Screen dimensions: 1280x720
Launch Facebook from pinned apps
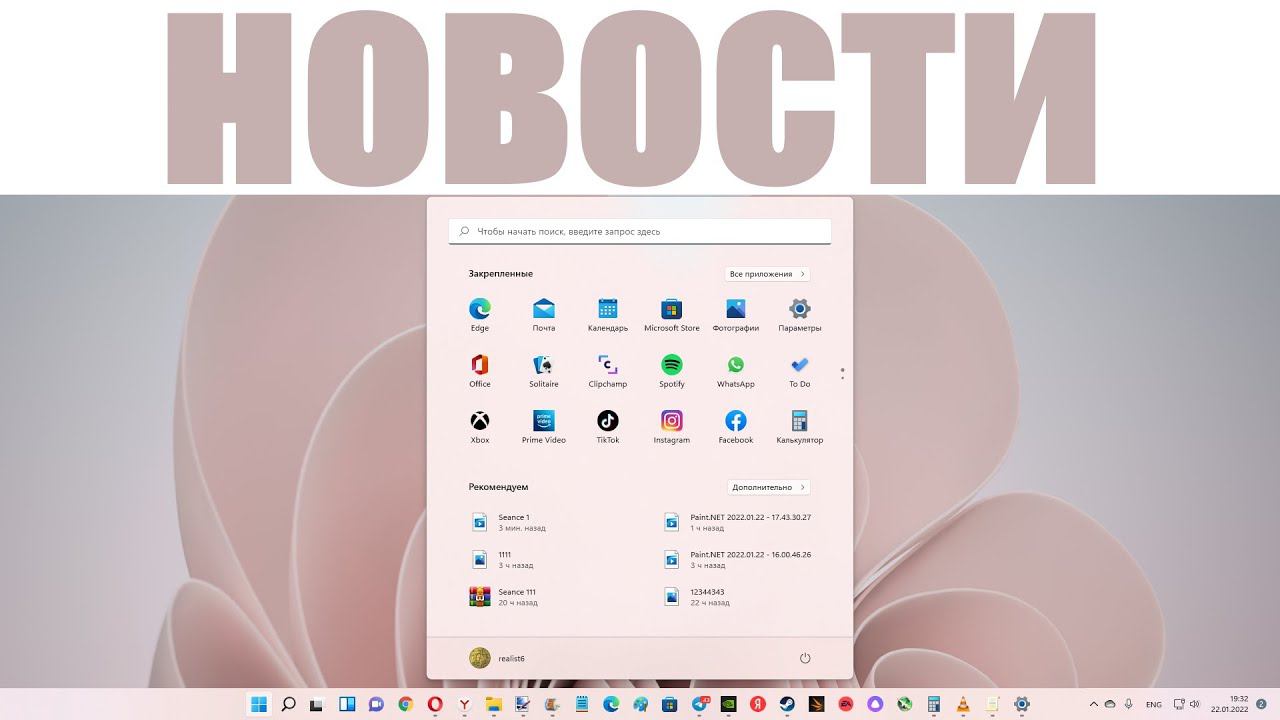[736, 426]
